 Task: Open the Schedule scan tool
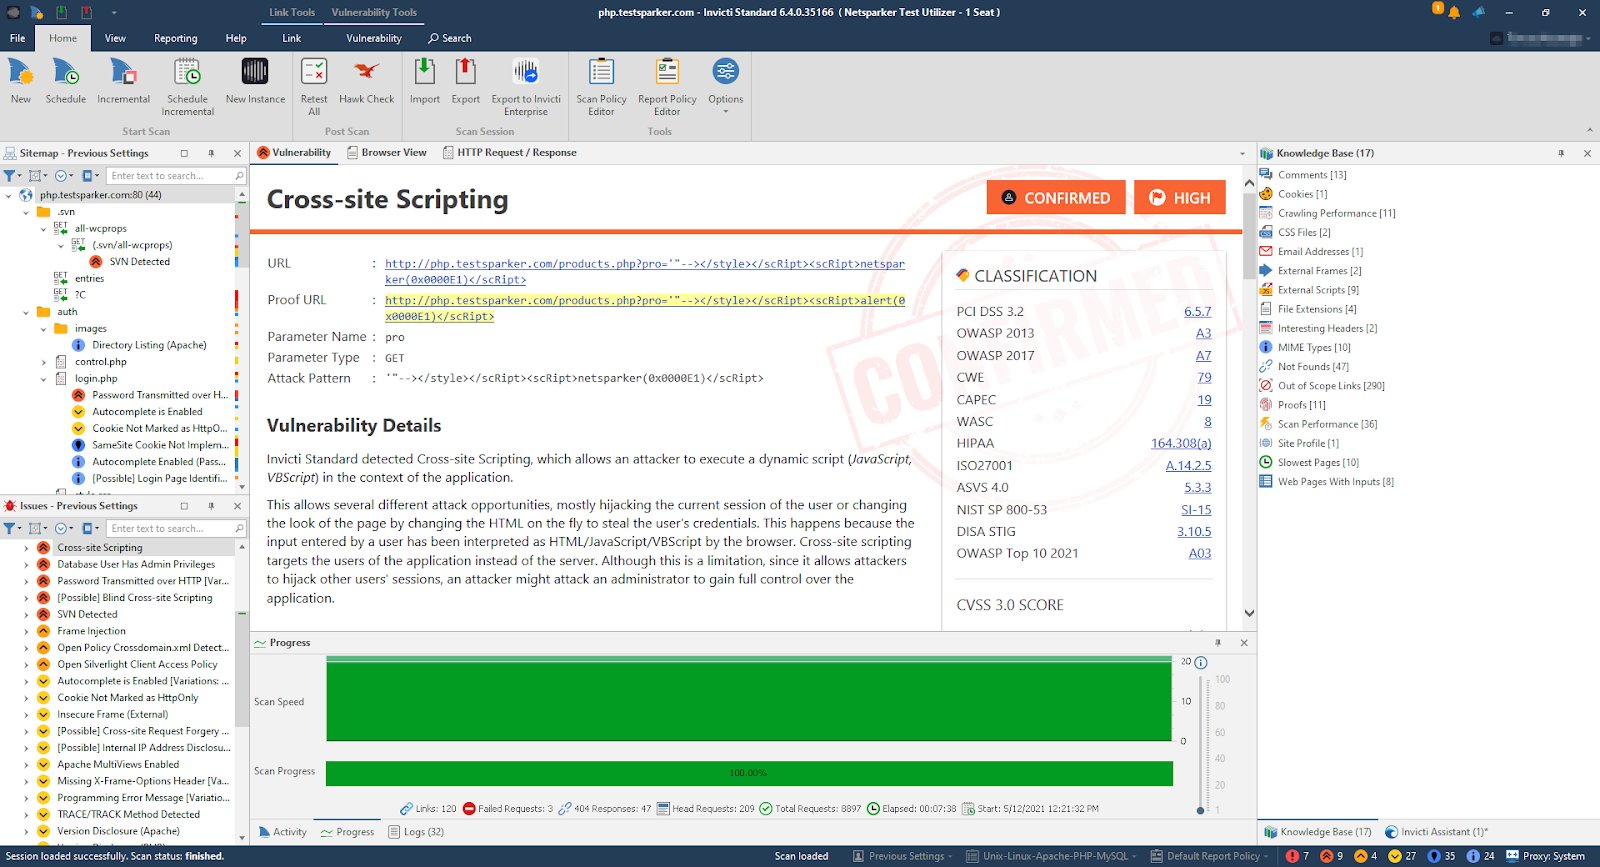[65, 81]
